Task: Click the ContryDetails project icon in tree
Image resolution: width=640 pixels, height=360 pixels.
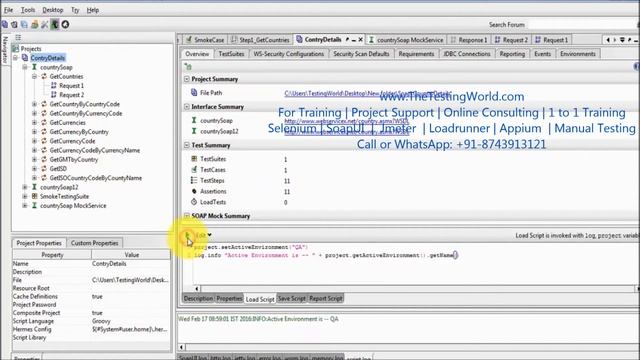Action: (x=25, y=58)
